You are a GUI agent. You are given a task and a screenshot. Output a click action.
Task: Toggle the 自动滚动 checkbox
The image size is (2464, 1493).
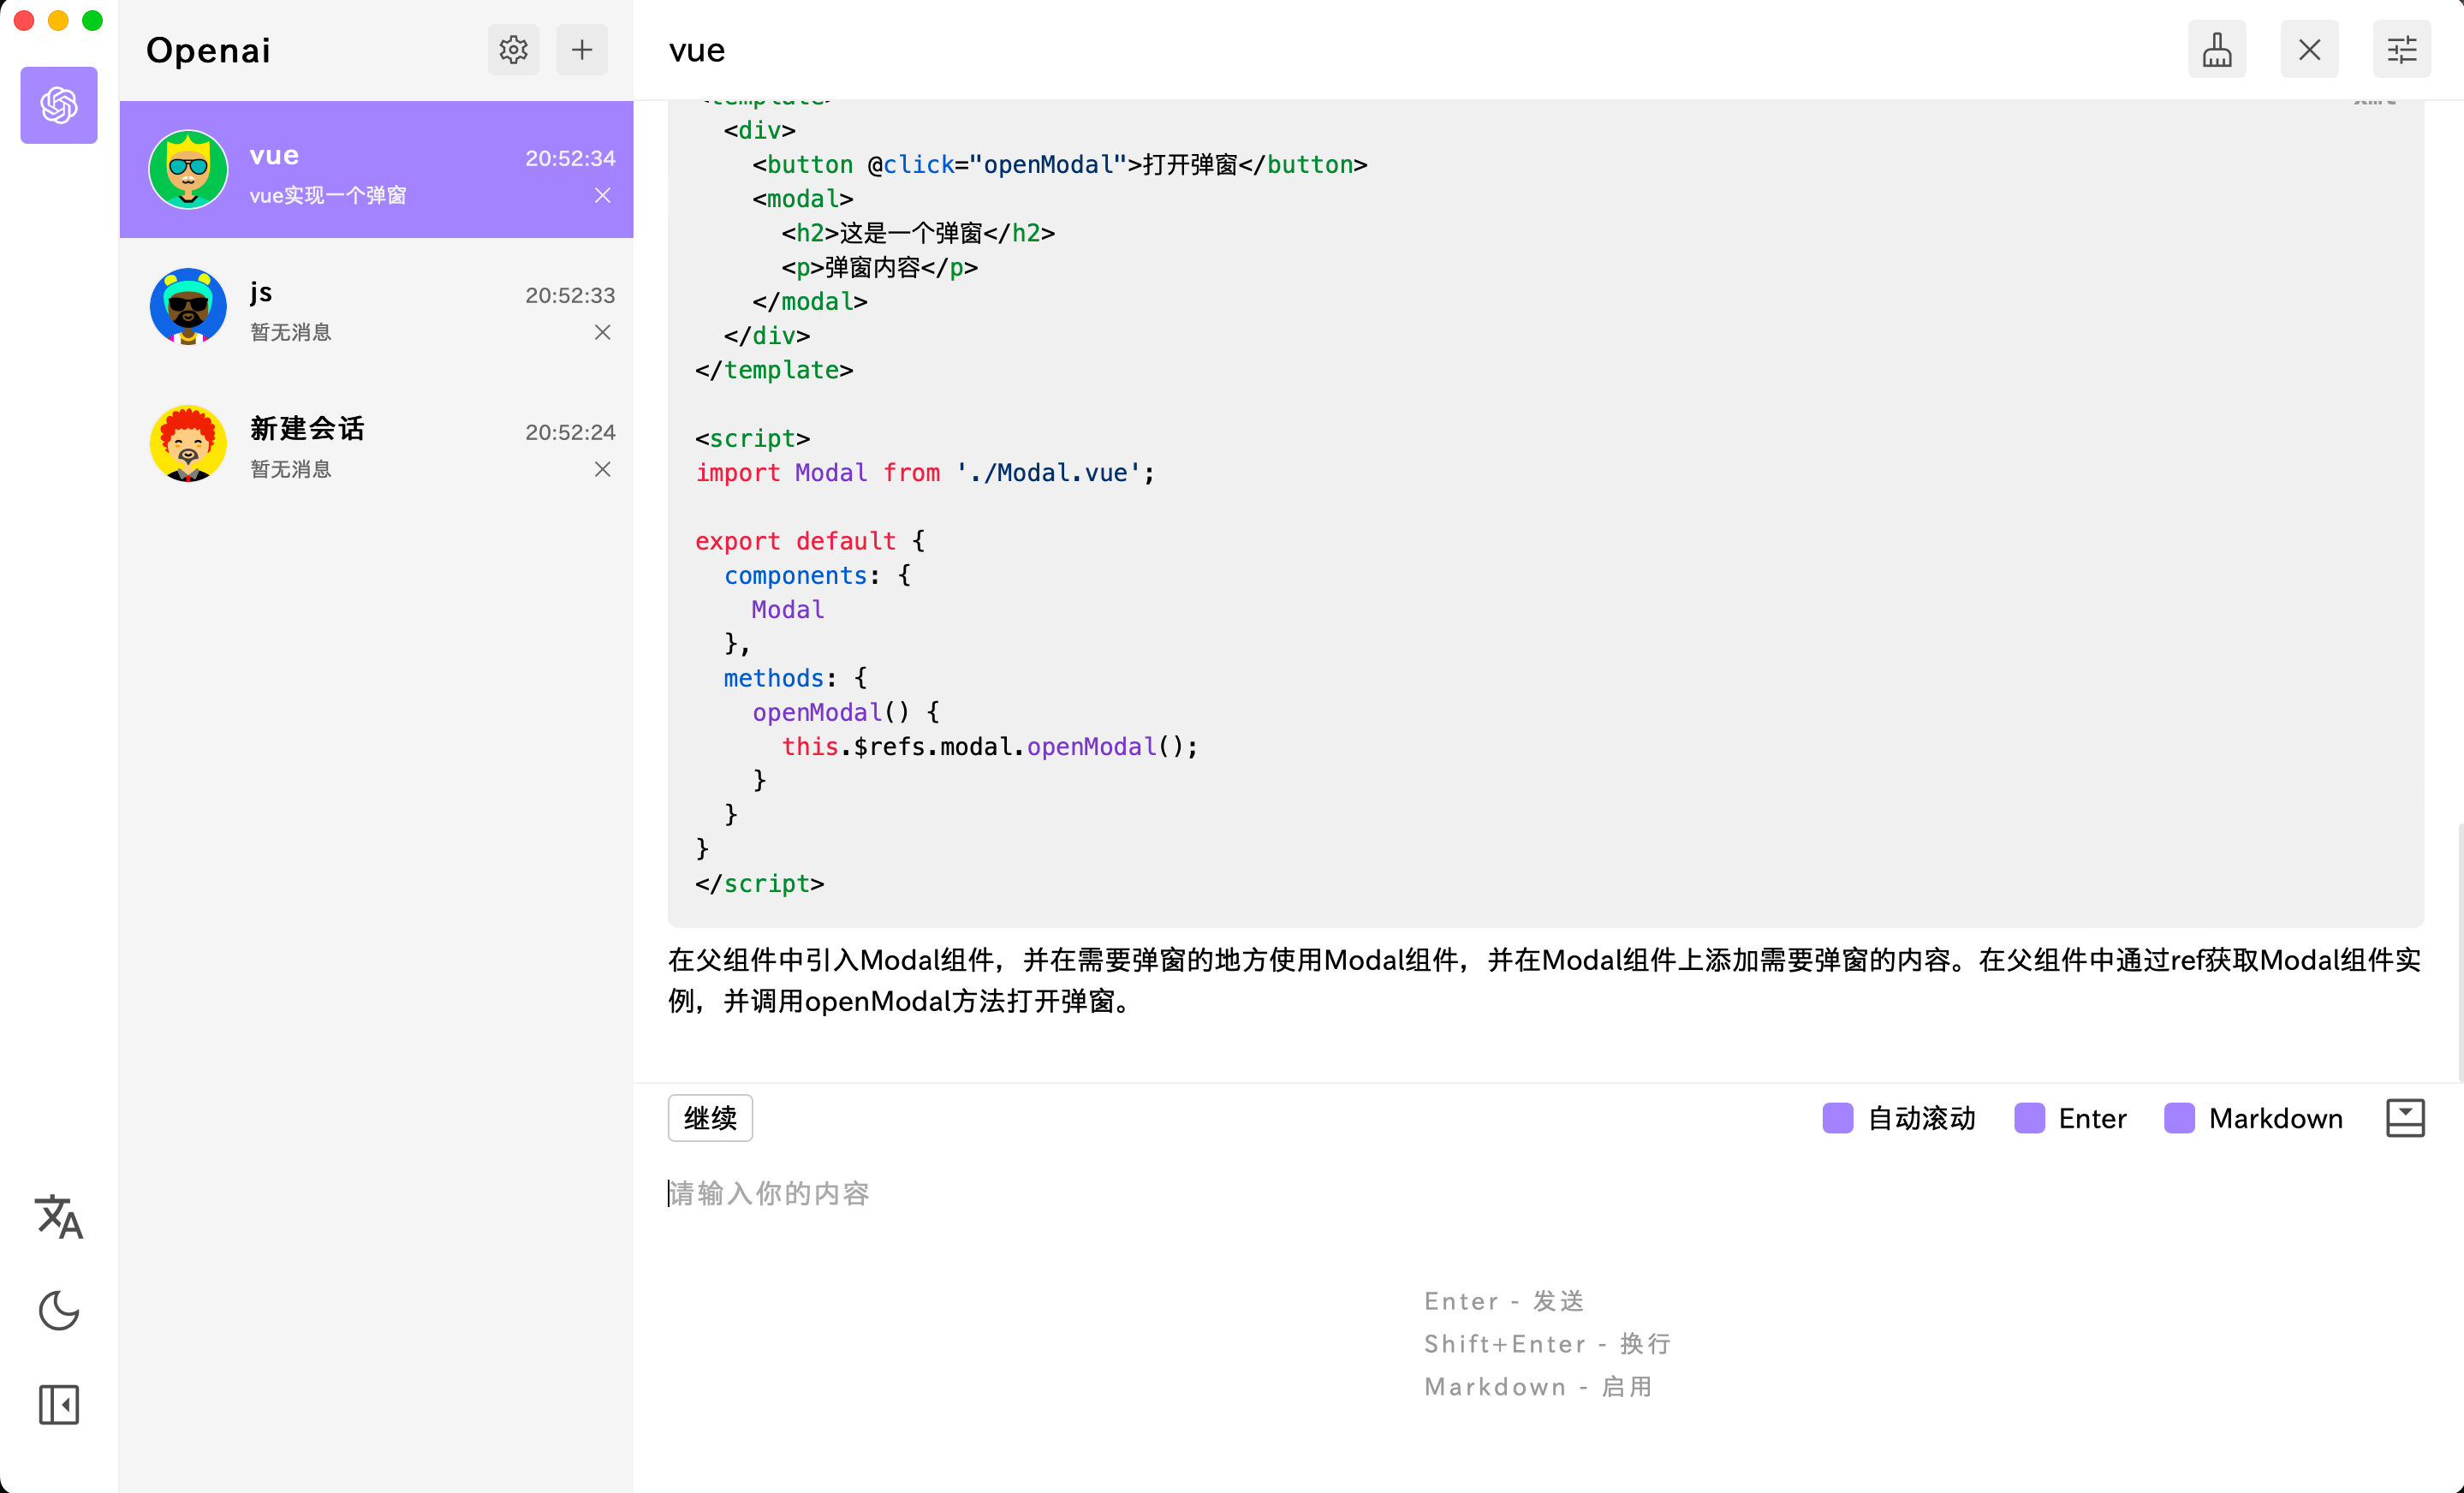coord(1837,1118)
